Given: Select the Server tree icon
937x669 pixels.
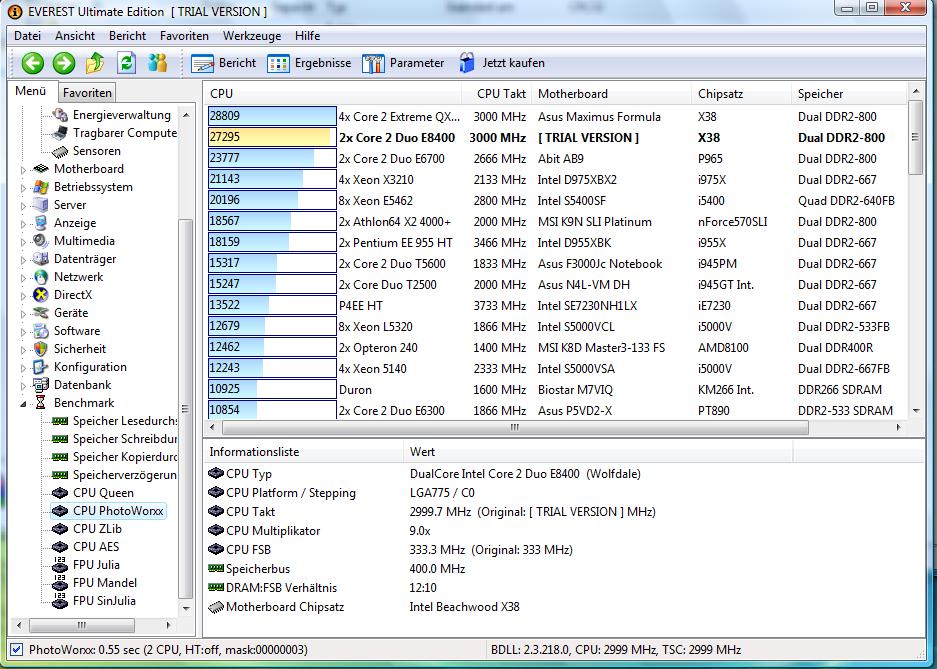Looking at the screenshot, I should point(41,205).
